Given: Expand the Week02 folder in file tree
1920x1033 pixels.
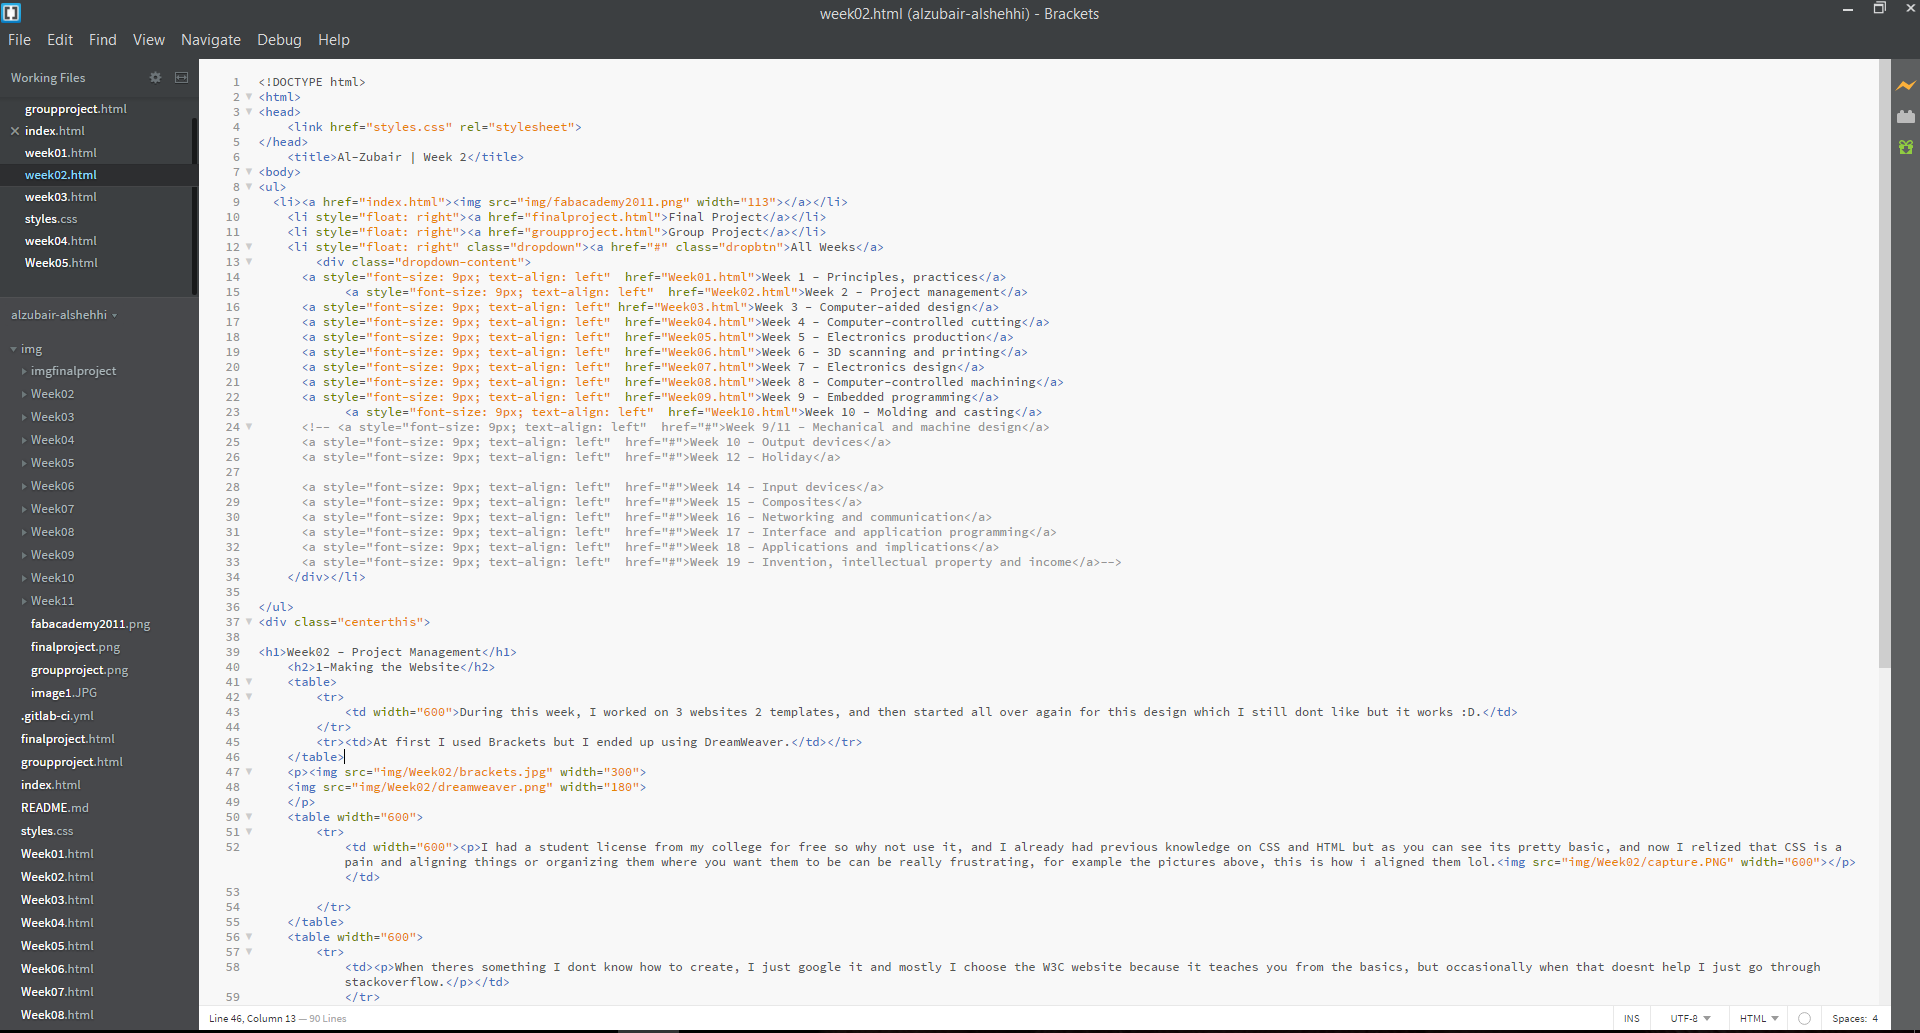Looking at the screenshot, I should pyautogui.click(x=24, y=394).
